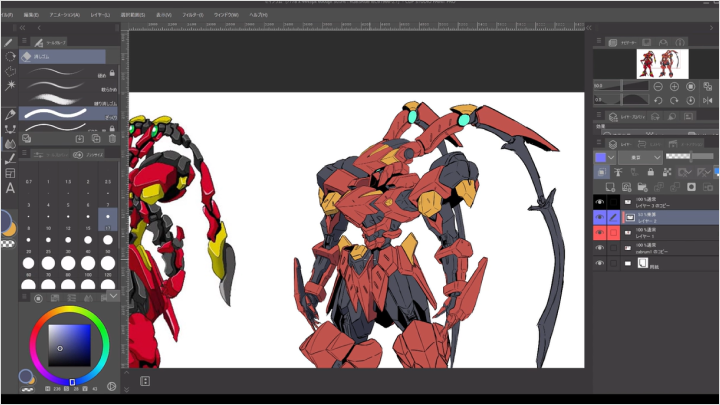Collapse right dock with double chevron
This screenshot has height=405, width=720.
tap(589, 28)
